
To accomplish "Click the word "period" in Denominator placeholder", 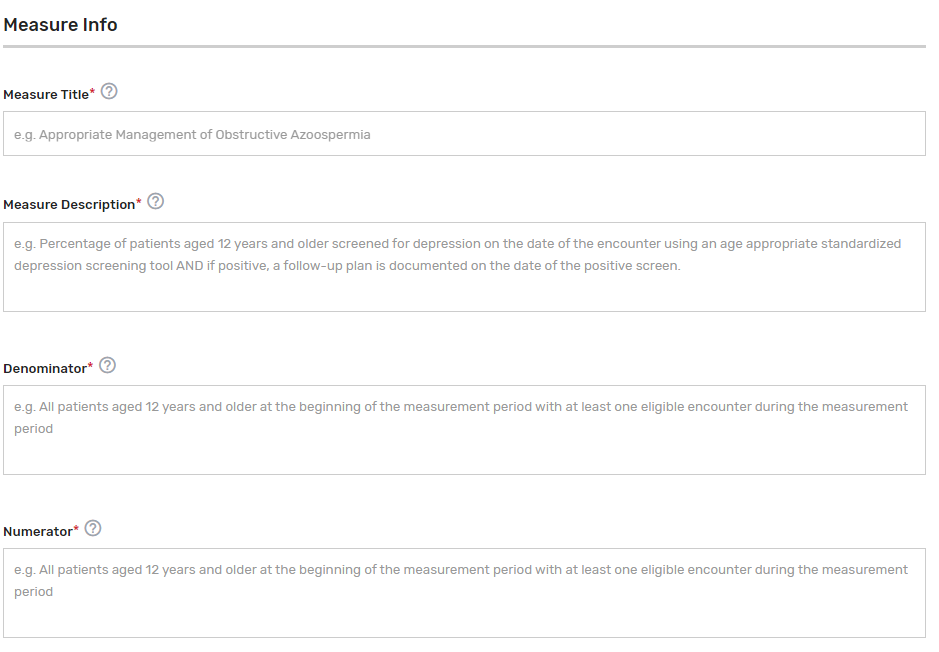I will (34, 429).
